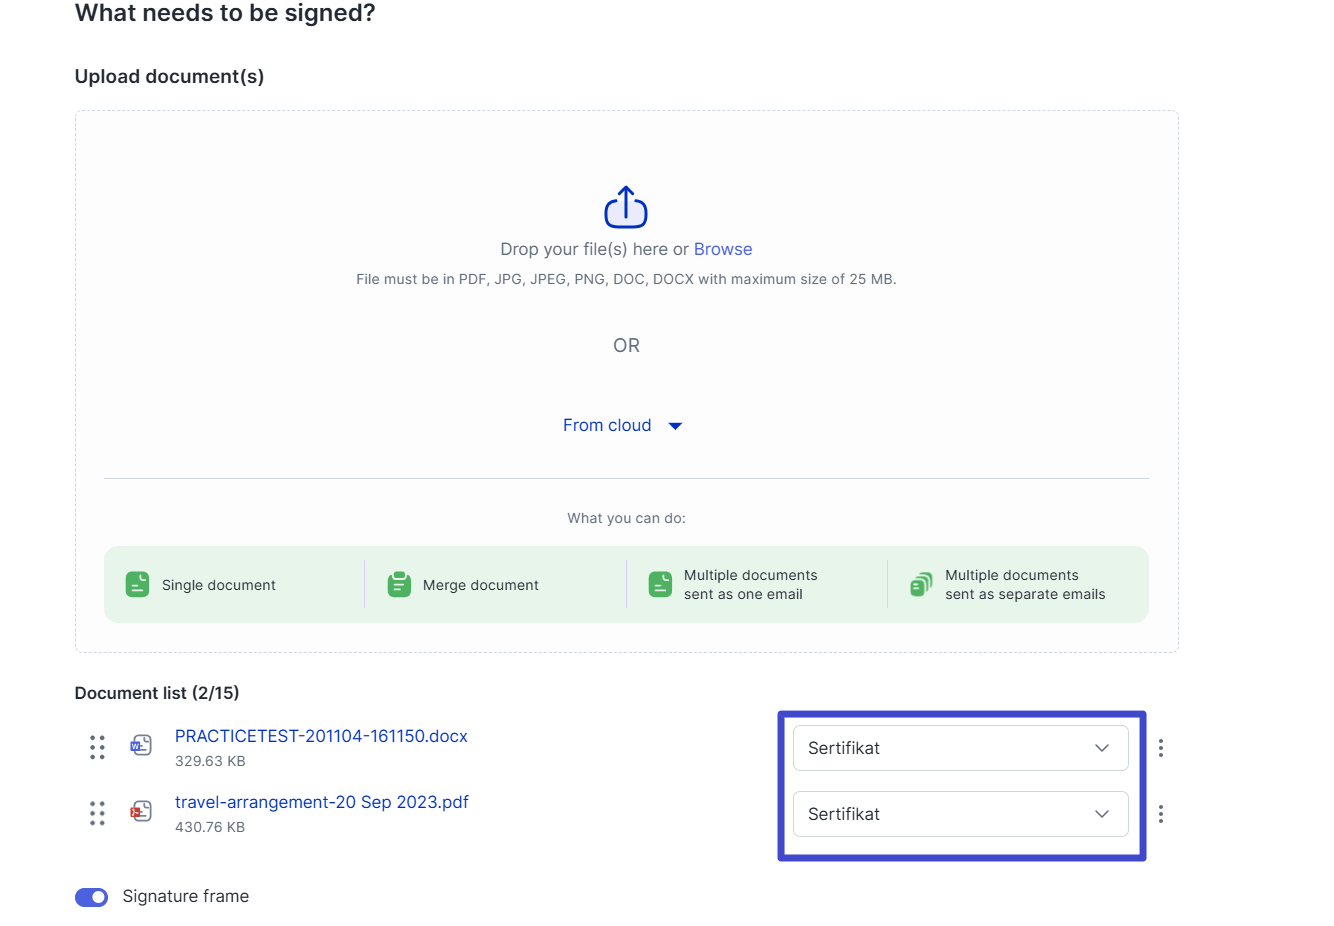
Task: Click the Single document icon
Action: tap(137, 584)
